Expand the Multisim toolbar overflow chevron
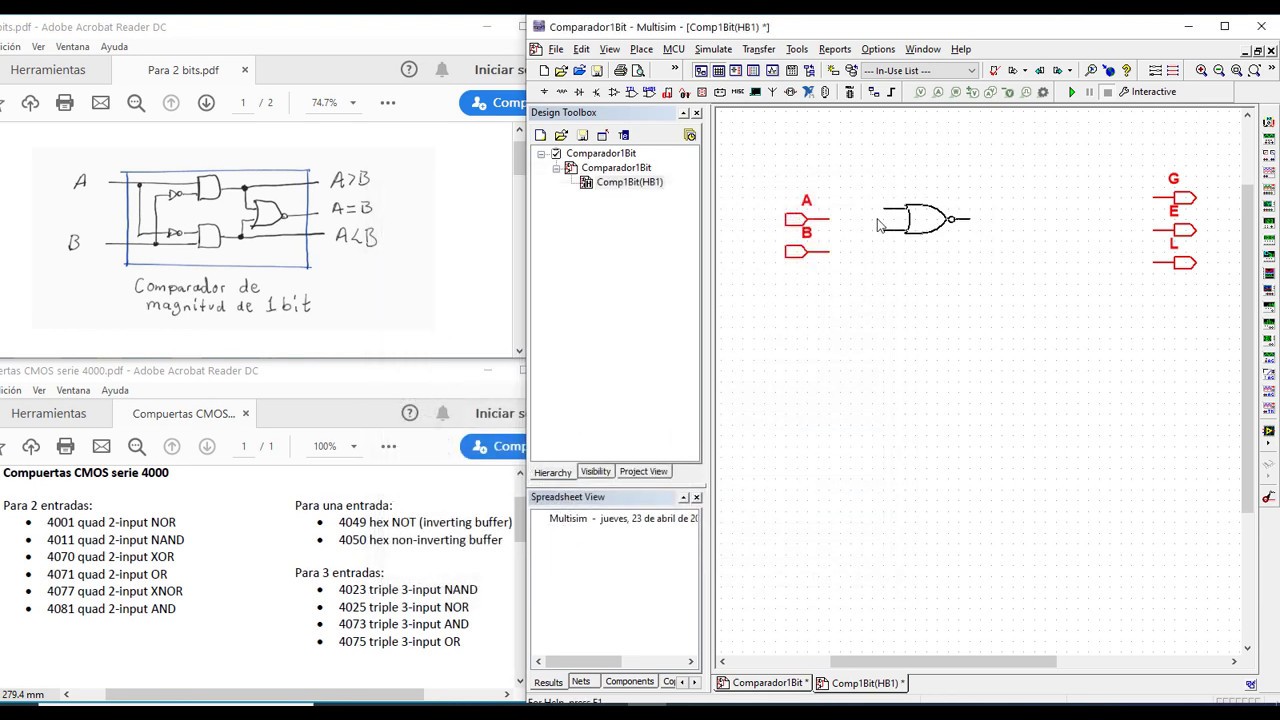Viewport: 1280px width, 720px height. point(675,69)
